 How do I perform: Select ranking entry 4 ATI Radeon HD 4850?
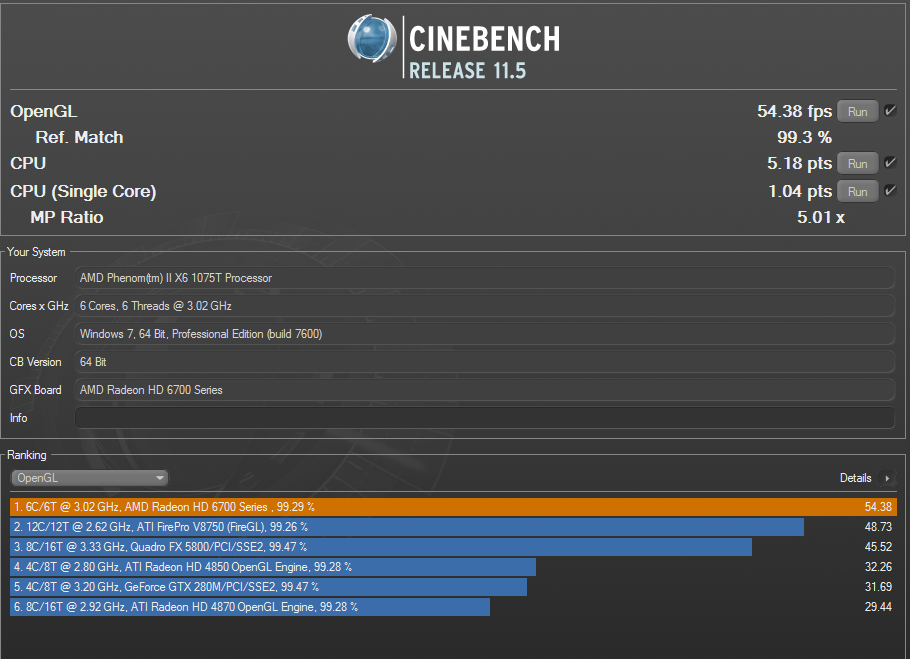(273, 567)
